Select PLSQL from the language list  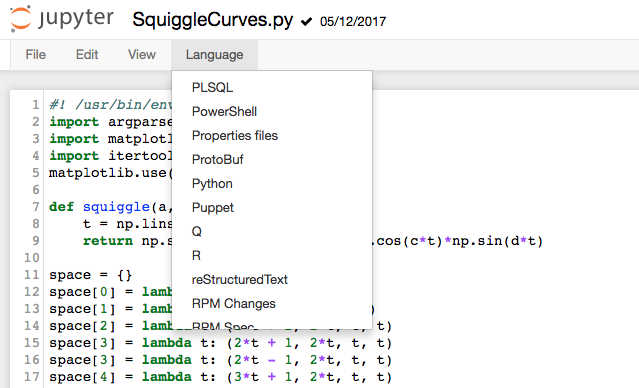[272, 88]
